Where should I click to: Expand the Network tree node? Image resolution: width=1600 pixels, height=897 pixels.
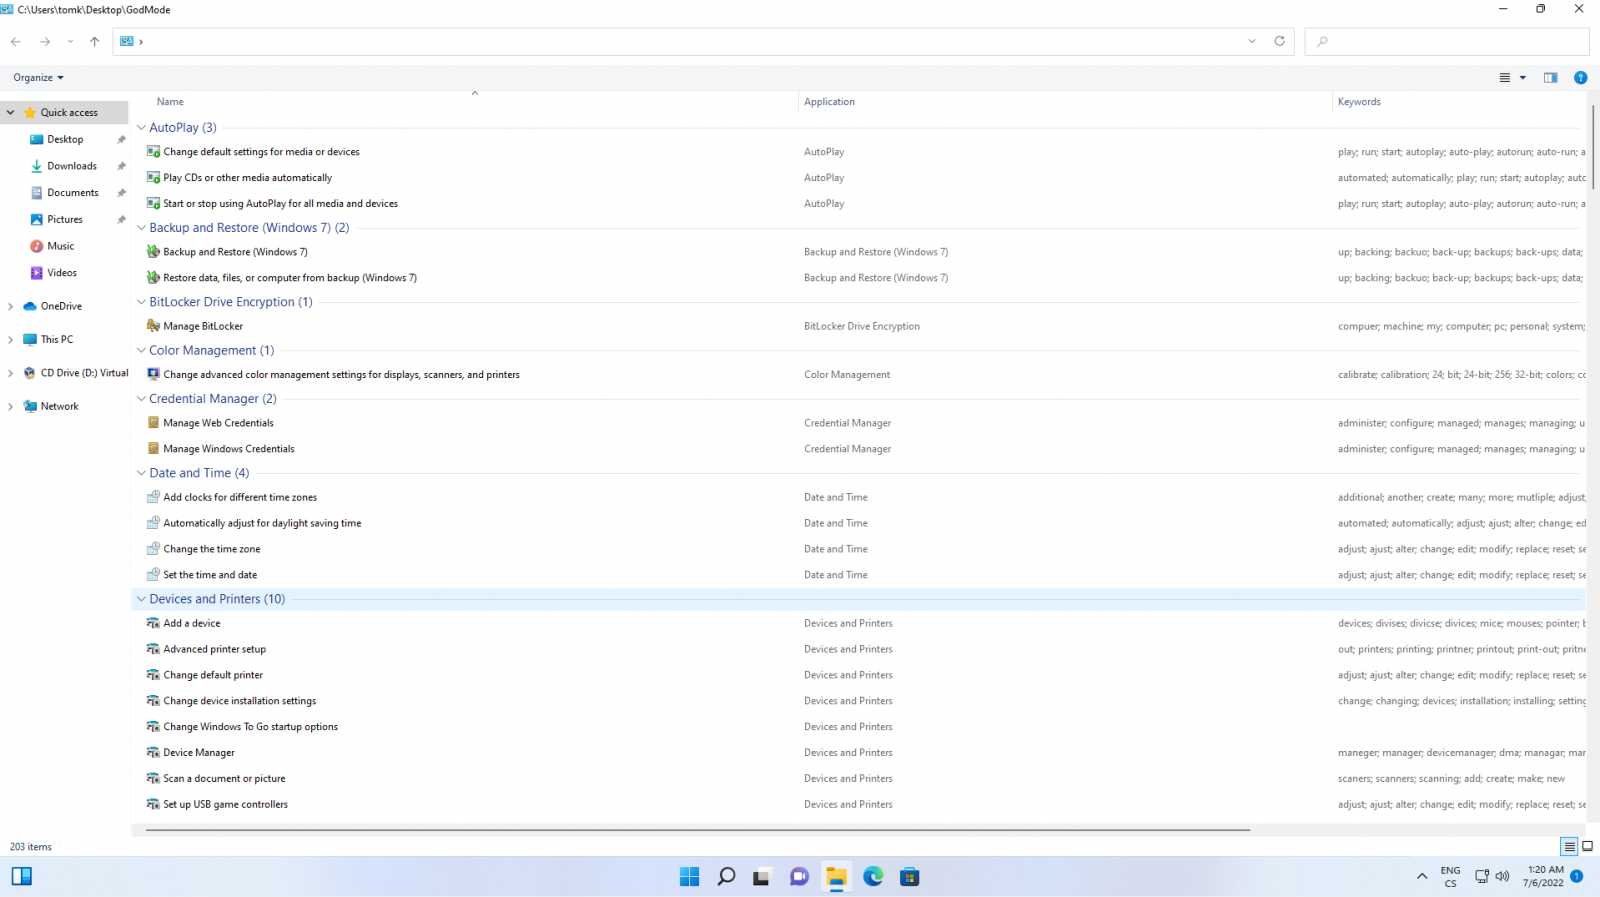click(x=10, y=407)
